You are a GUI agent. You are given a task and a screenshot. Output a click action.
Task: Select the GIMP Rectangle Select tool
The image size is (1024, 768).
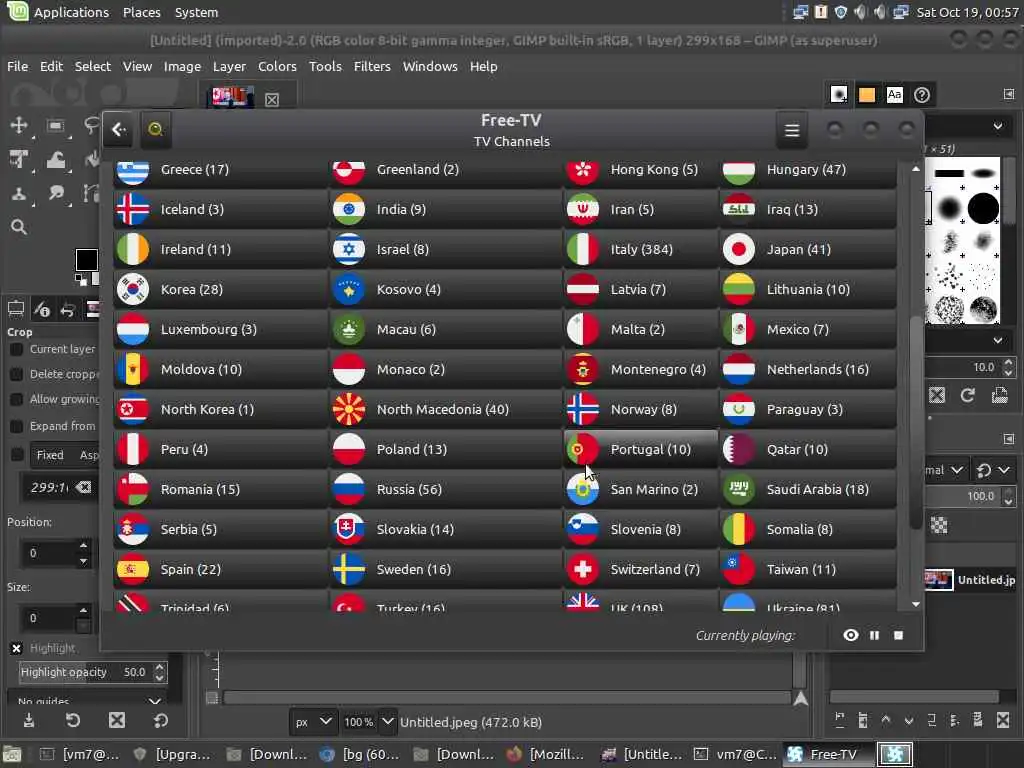click(x=55, y=125)
